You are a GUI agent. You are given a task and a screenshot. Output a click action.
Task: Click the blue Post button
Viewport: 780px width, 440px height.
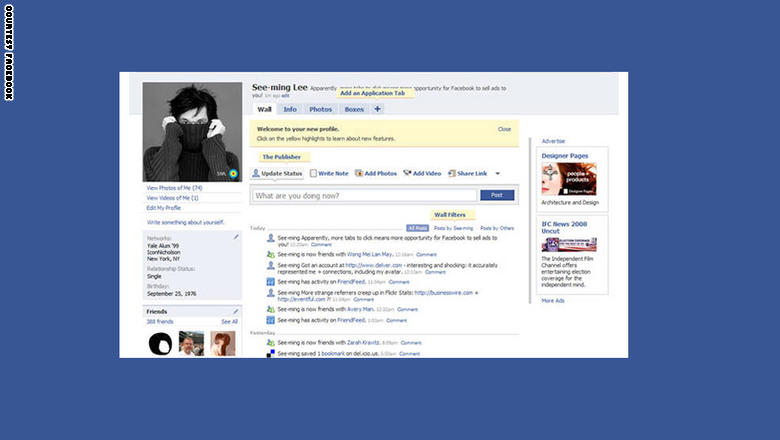(x=497, y=195)
